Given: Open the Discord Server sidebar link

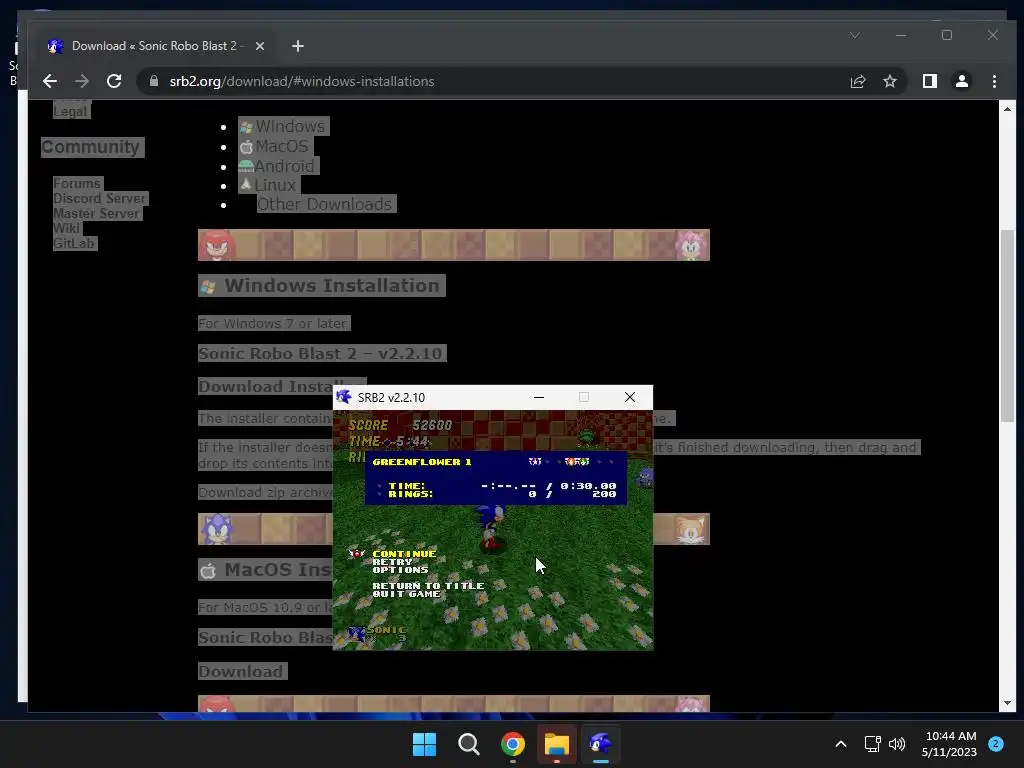Looking at the screenshot, I should point(99,198).
